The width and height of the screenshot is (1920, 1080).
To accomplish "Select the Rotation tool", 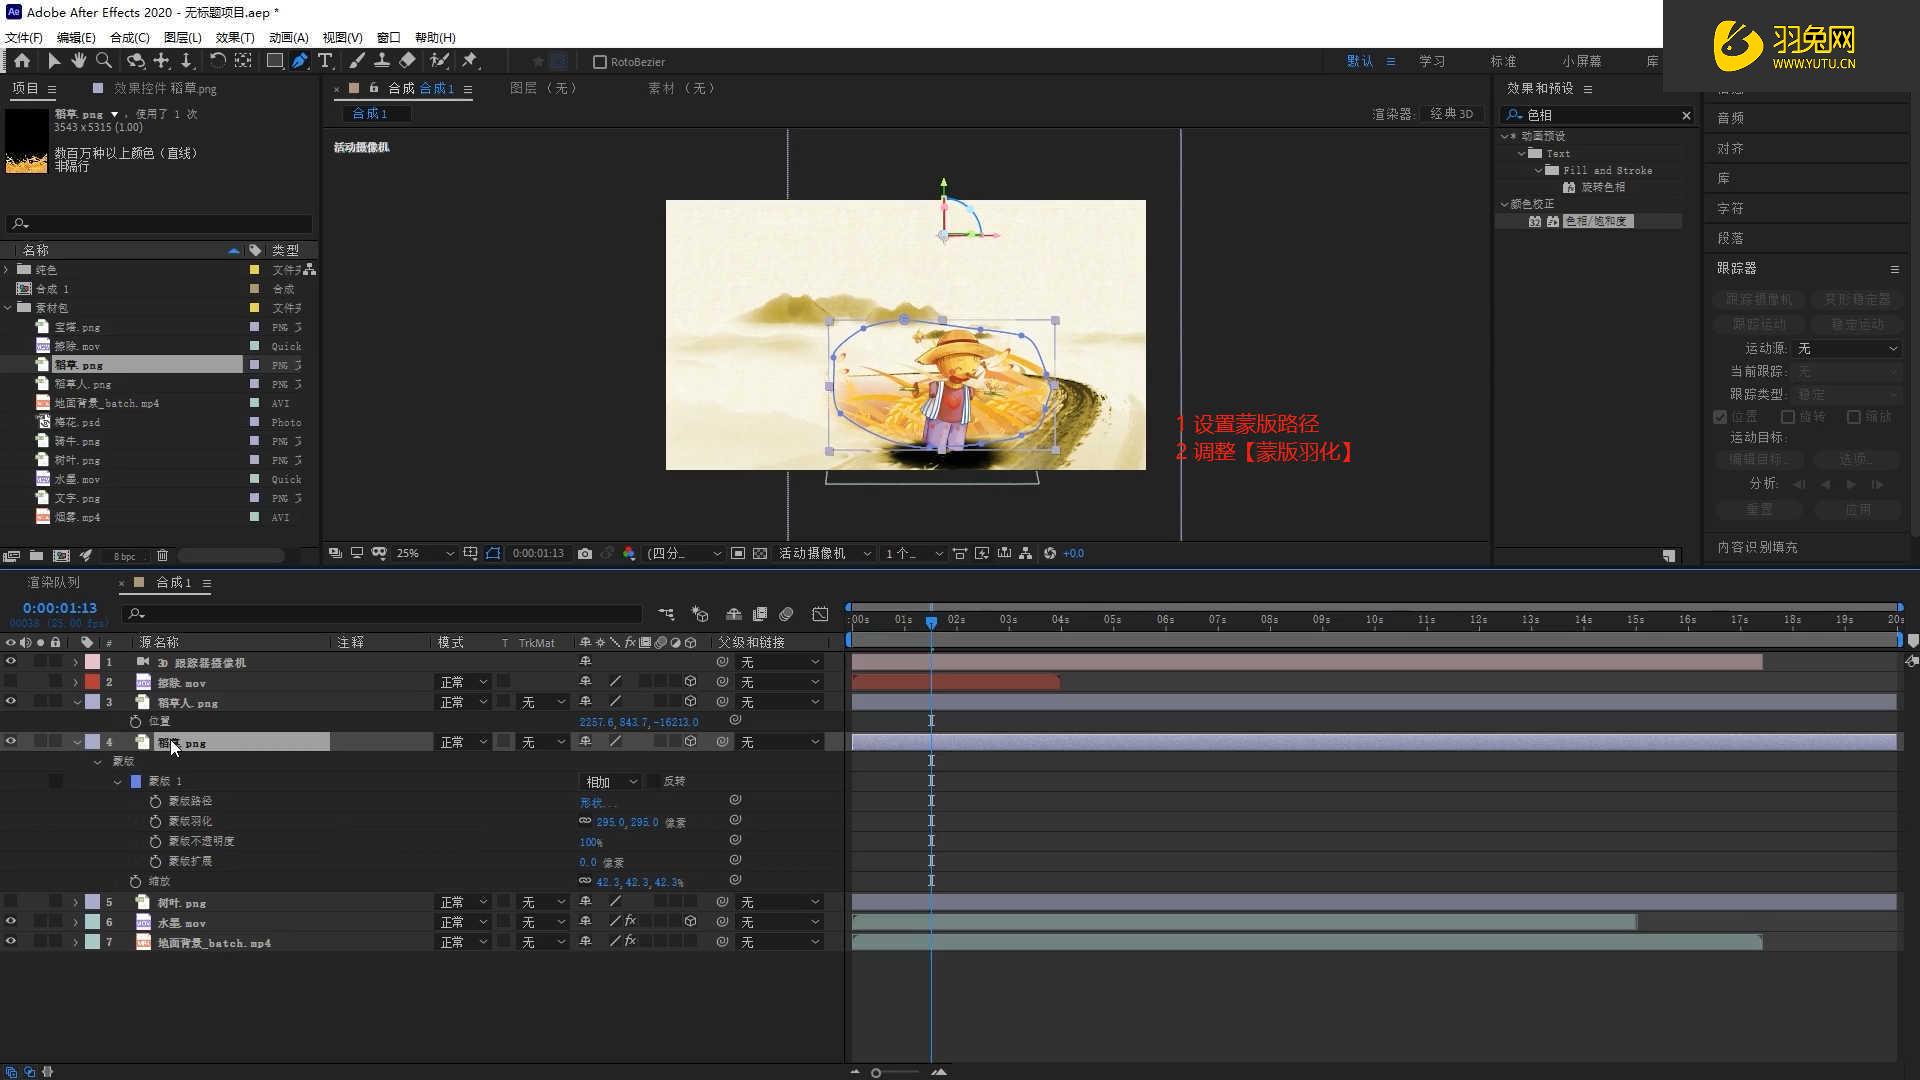I will [216, 61].
